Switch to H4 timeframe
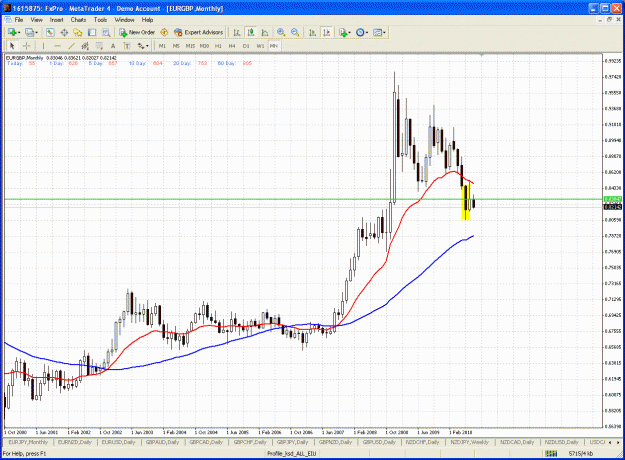The height and width of the screenshot is (460, 625). coord(232,46)
